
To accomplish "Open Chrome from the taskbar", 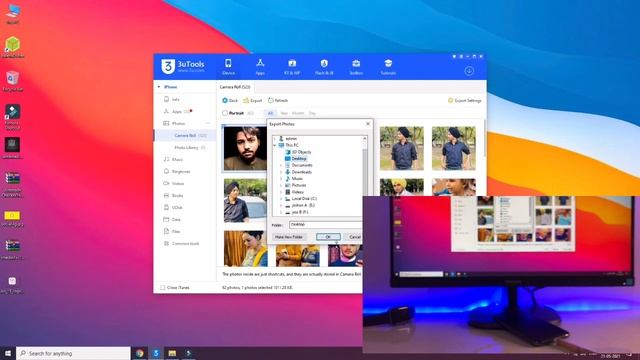I will (x=140, y=353).
